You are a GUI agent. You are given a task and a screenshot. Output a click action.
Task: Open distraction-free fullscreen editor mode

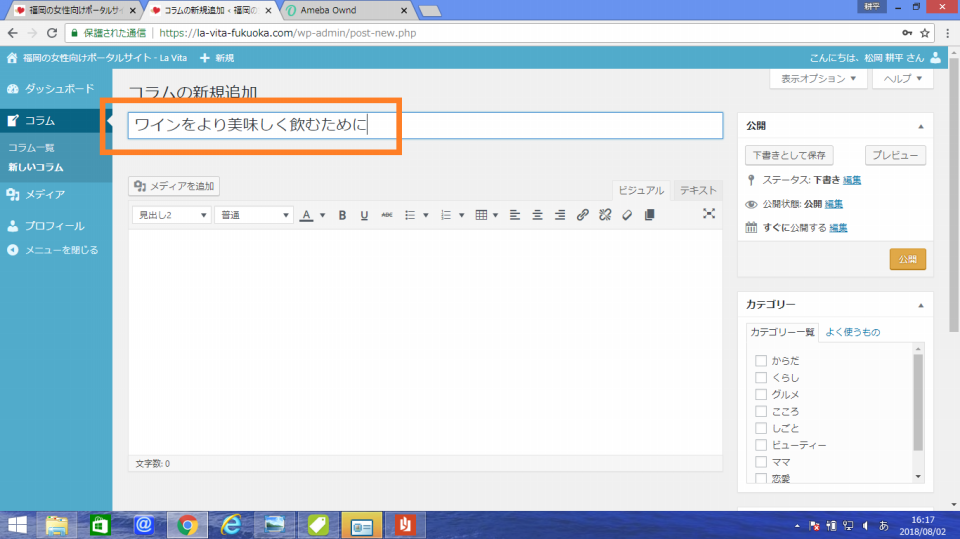click(708, 214)
